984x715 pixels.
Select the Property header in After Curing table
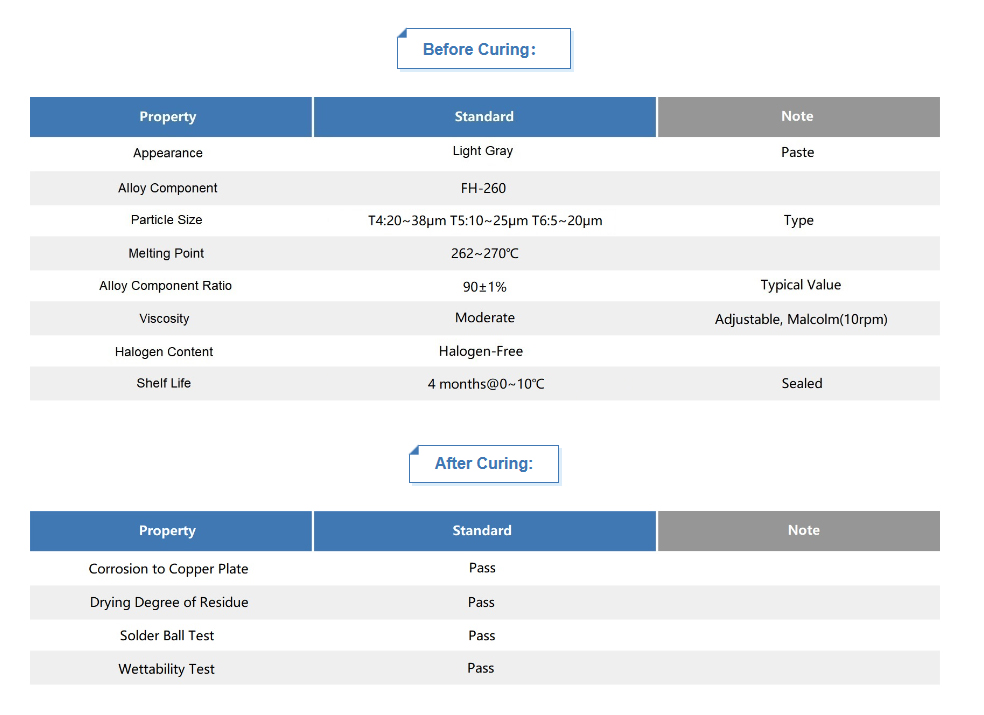pyautogui.click(x=171, y=531)
